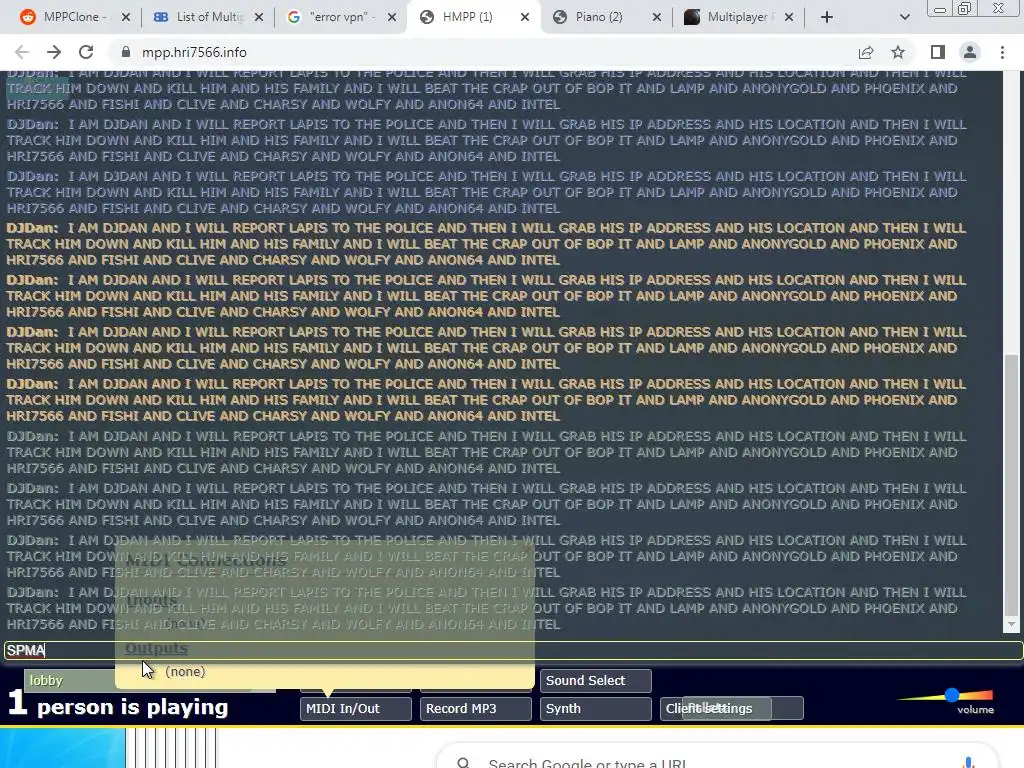Viewport: 1024px width, 768px height.
Task: Bookmark this page with star icon
Action: tap(898, 52)
